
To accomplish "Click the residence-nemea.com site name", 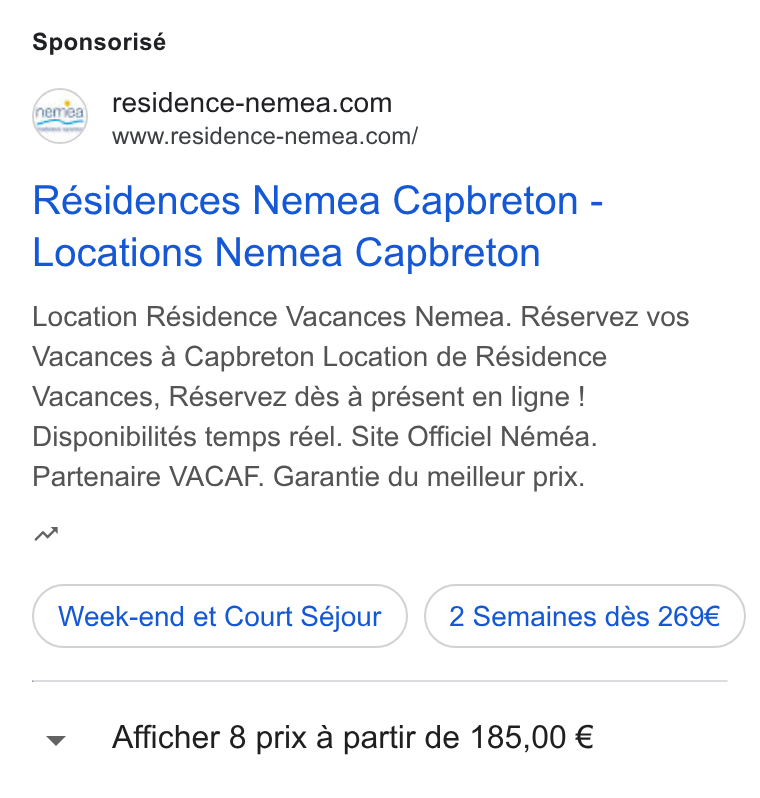I will pos(252,103).
